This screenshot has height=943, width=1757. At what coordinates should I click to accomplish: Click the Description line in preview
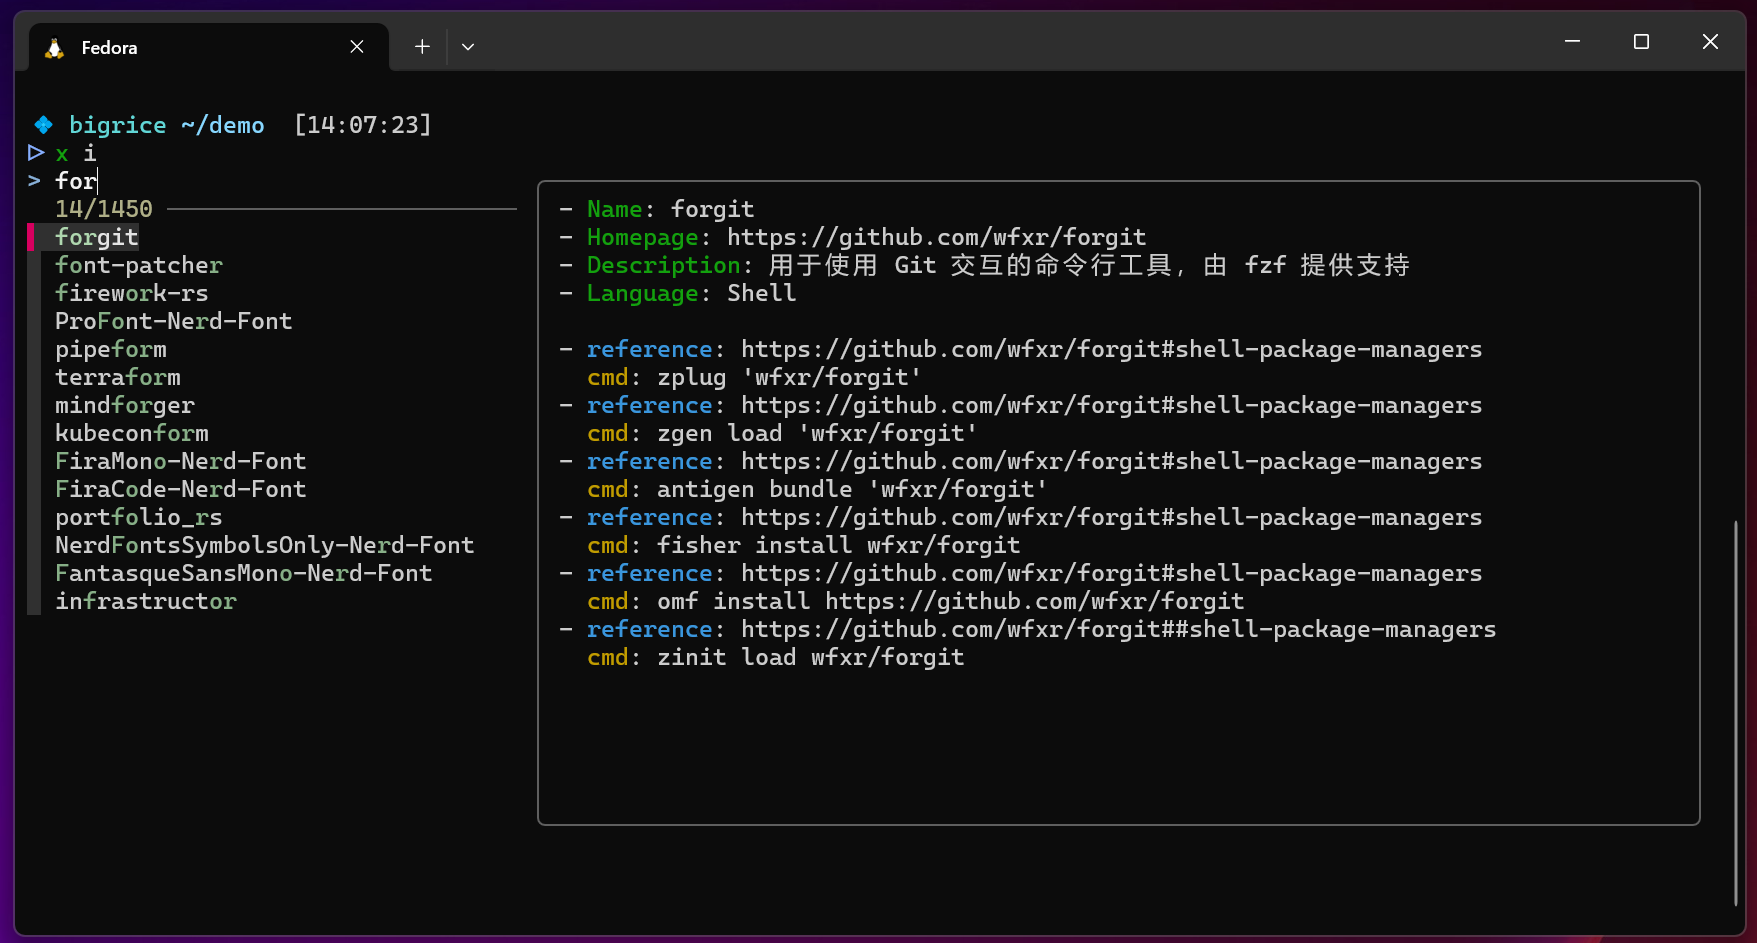[985, 265]
